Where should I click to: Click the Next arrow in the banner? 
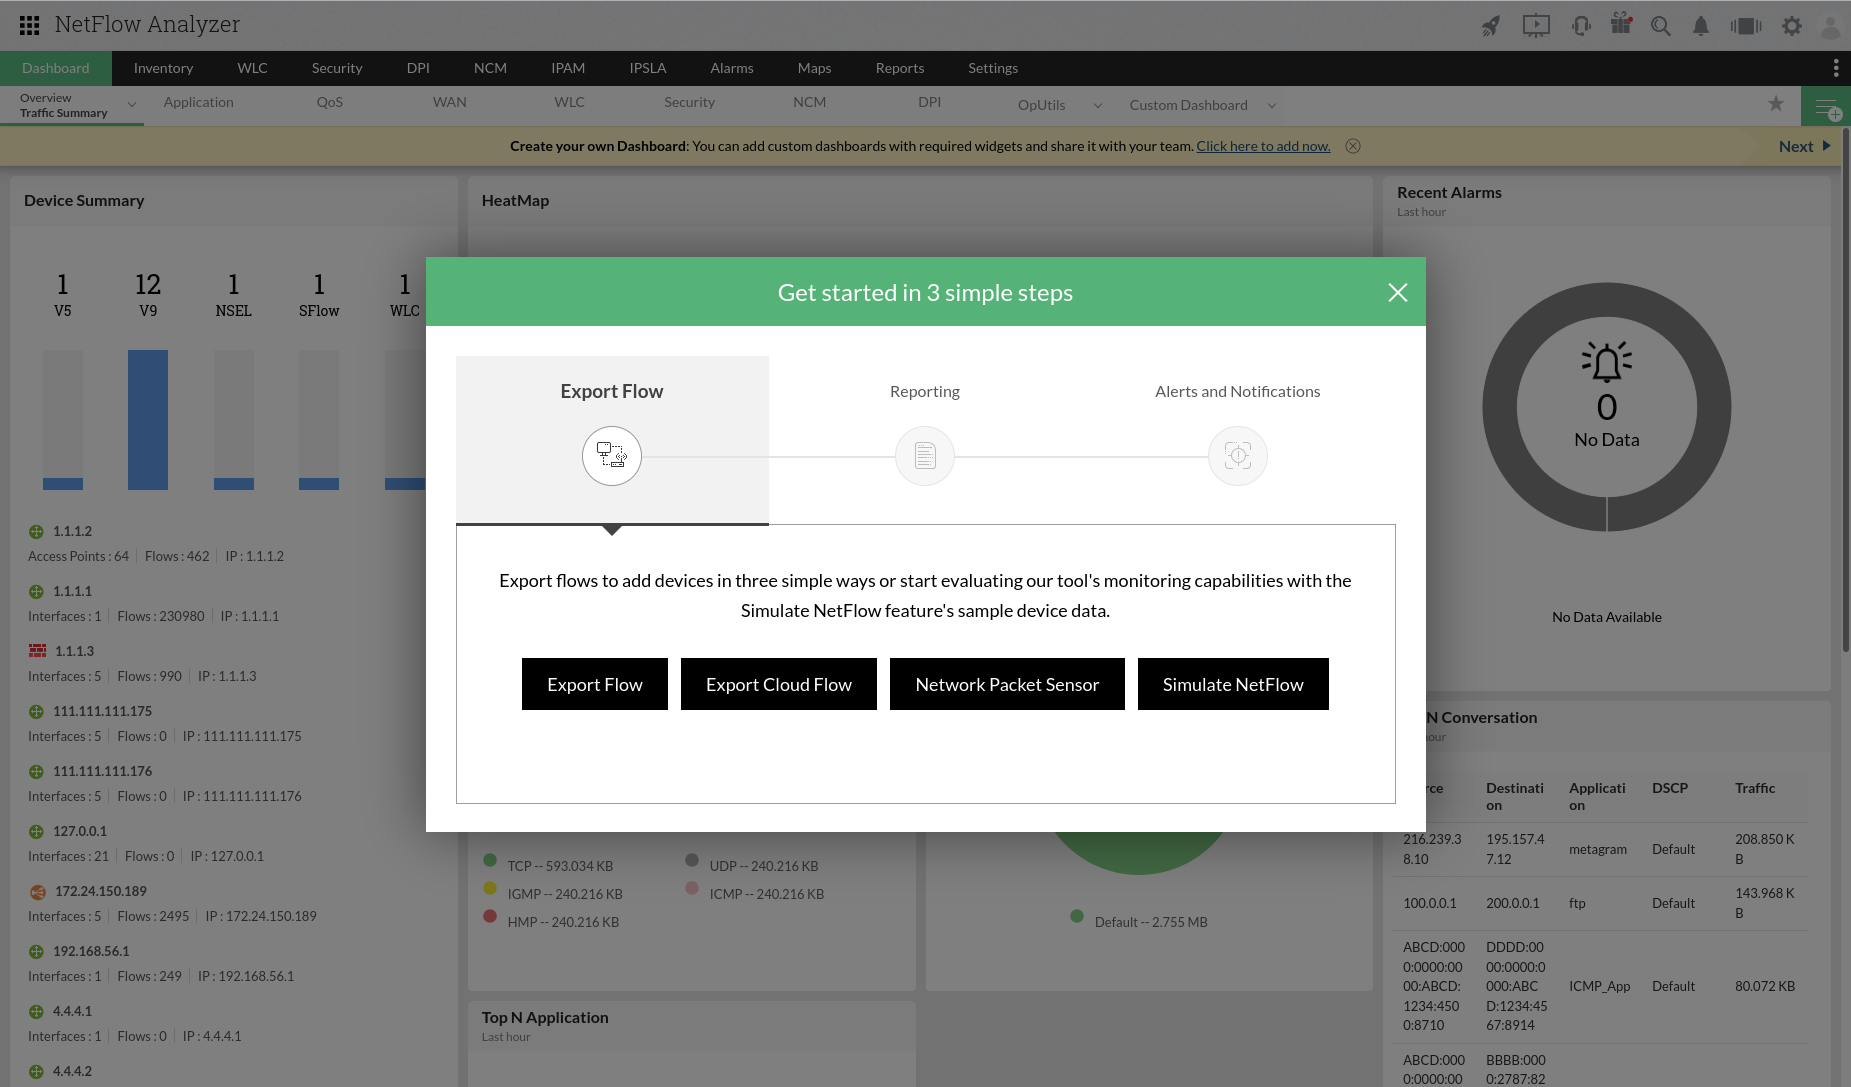point(1827,146)
